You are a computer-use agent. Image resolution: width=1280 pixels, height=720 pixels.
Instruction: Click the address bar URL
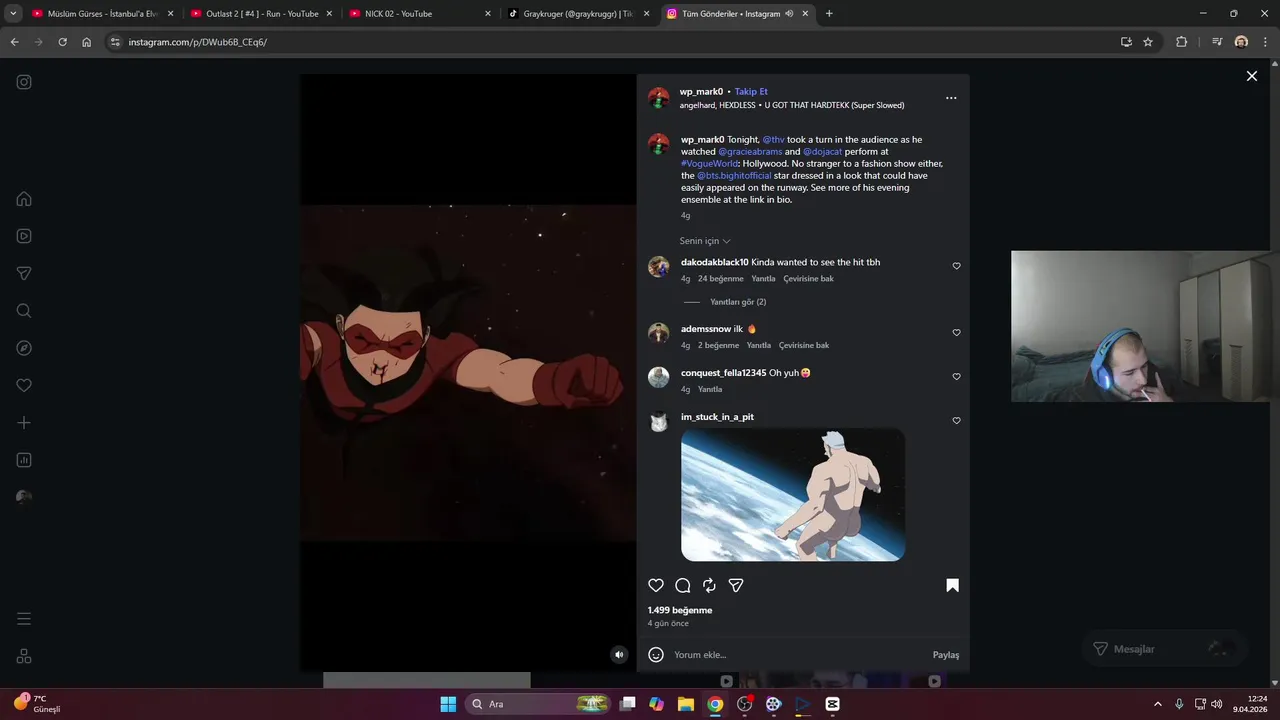[x=197, y=42]
